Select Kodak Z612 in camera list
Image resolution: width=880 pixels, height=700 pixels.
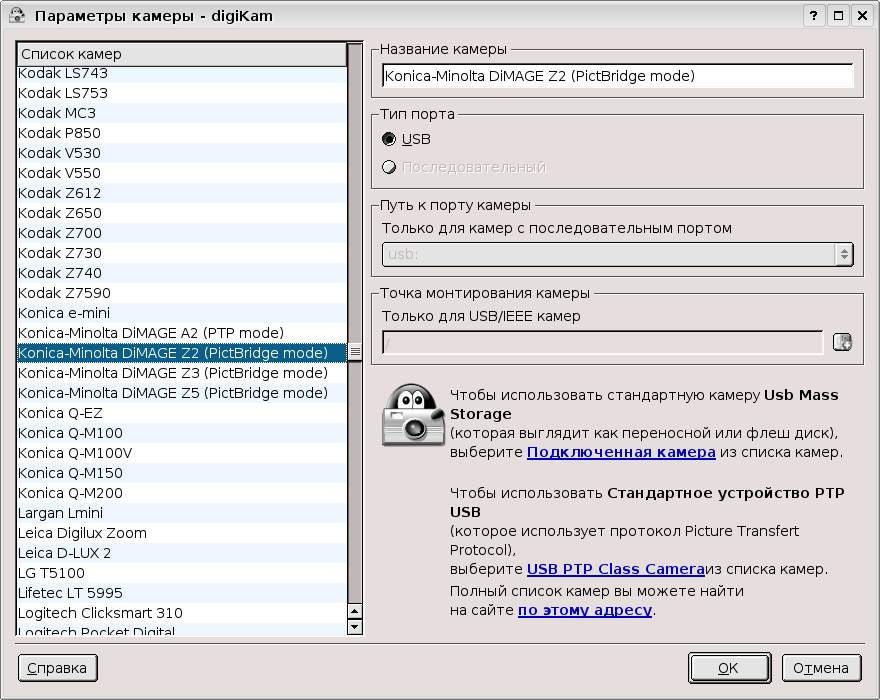coord(182,193)
